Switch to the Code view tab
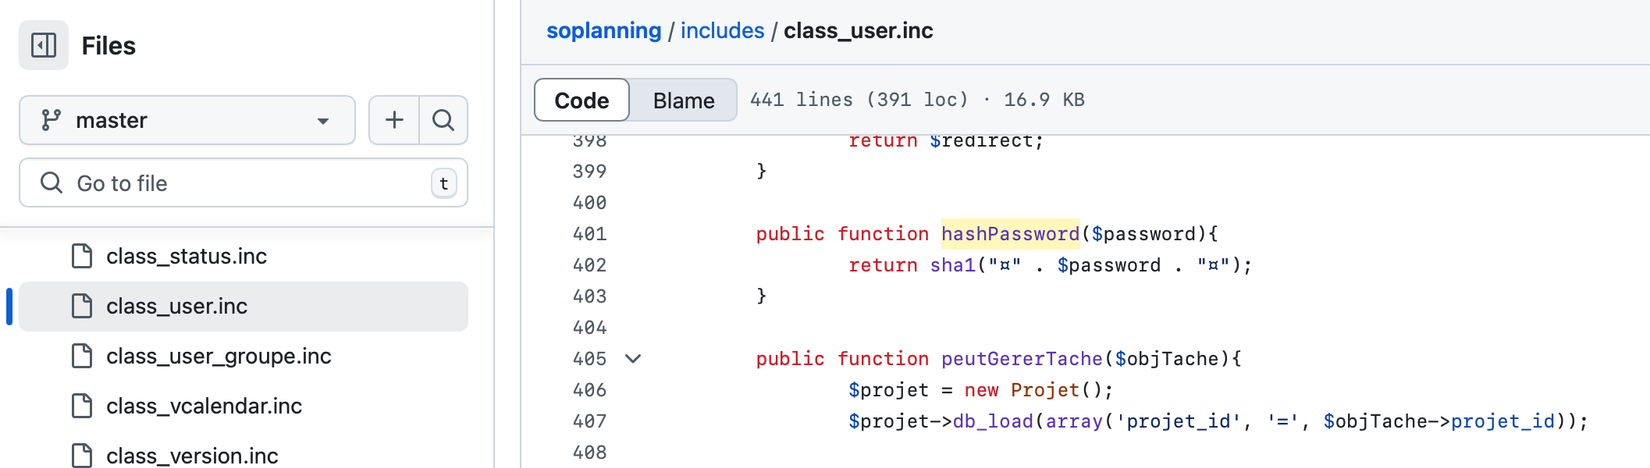This screenshot has height=468, width=1650. [582, 100]
